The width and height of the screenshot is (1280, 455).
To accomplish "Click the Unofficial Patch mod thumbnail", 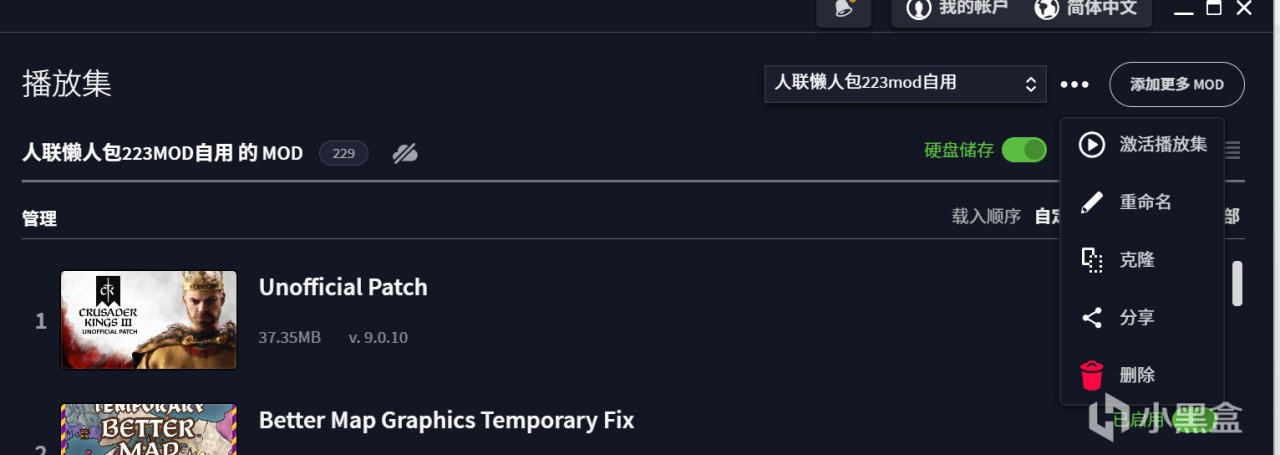I will click(x=149, y=320).
